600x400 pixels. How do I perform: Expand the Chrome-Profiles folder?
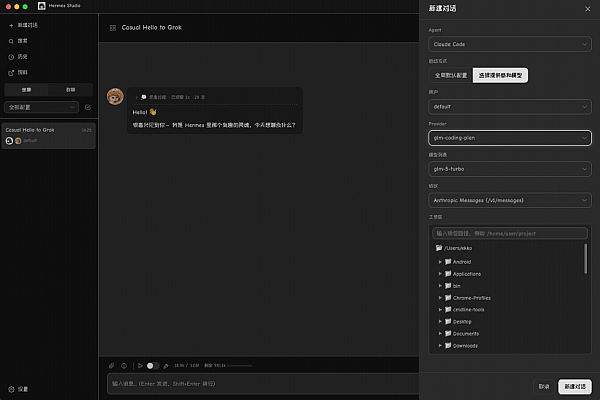(x=440, y=297)
